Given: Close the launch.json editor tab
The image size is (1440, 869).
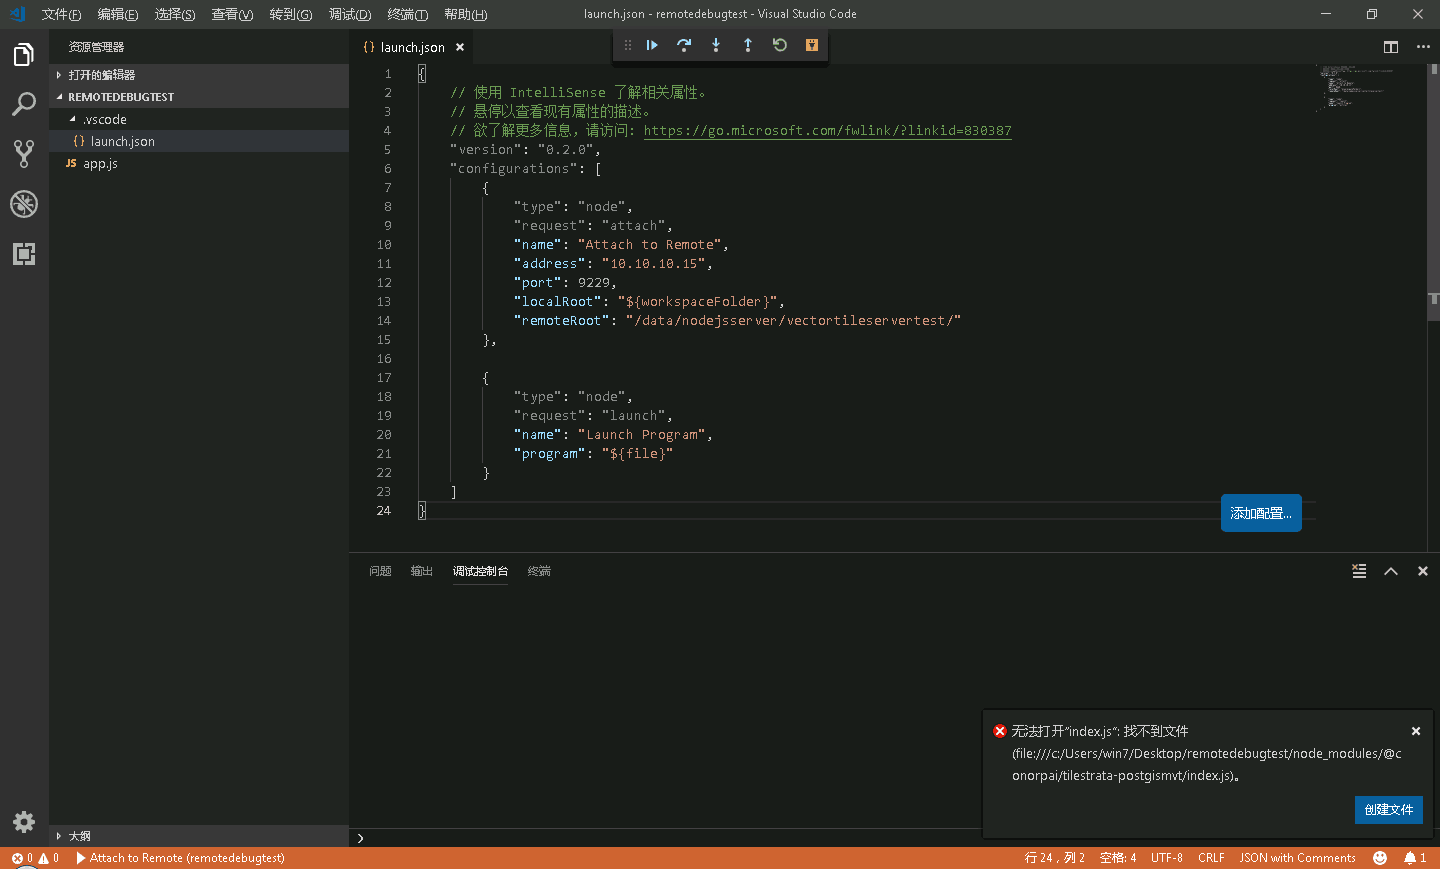Looking at the screenshot, I should [x=460, y=47].
